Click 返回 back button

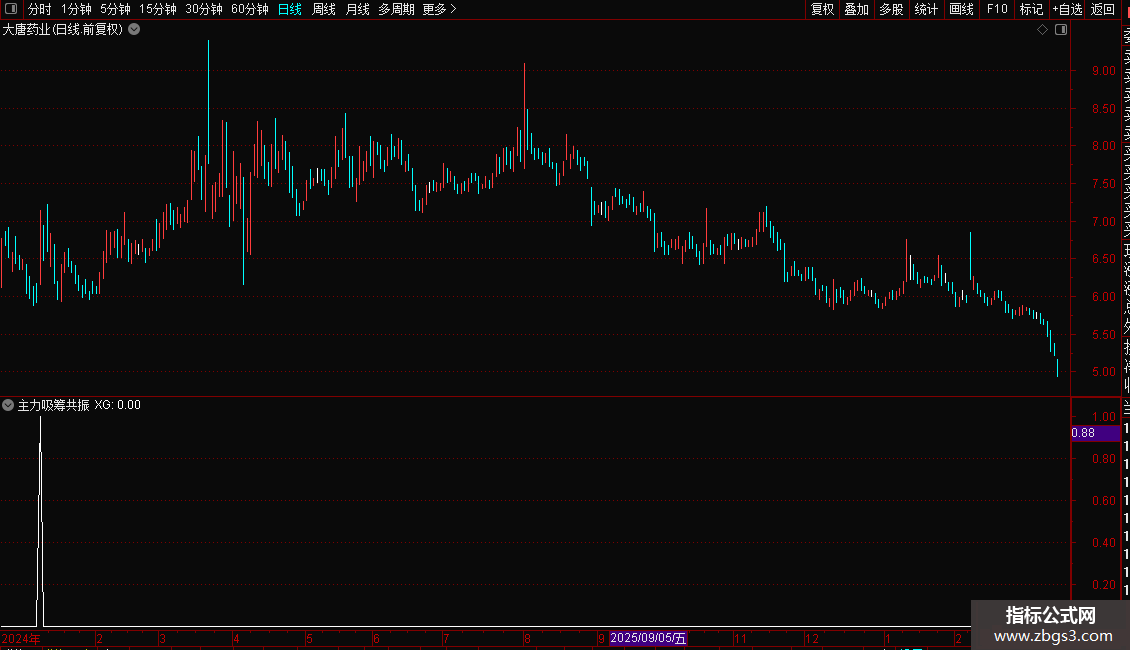[x=1103, y=9]
